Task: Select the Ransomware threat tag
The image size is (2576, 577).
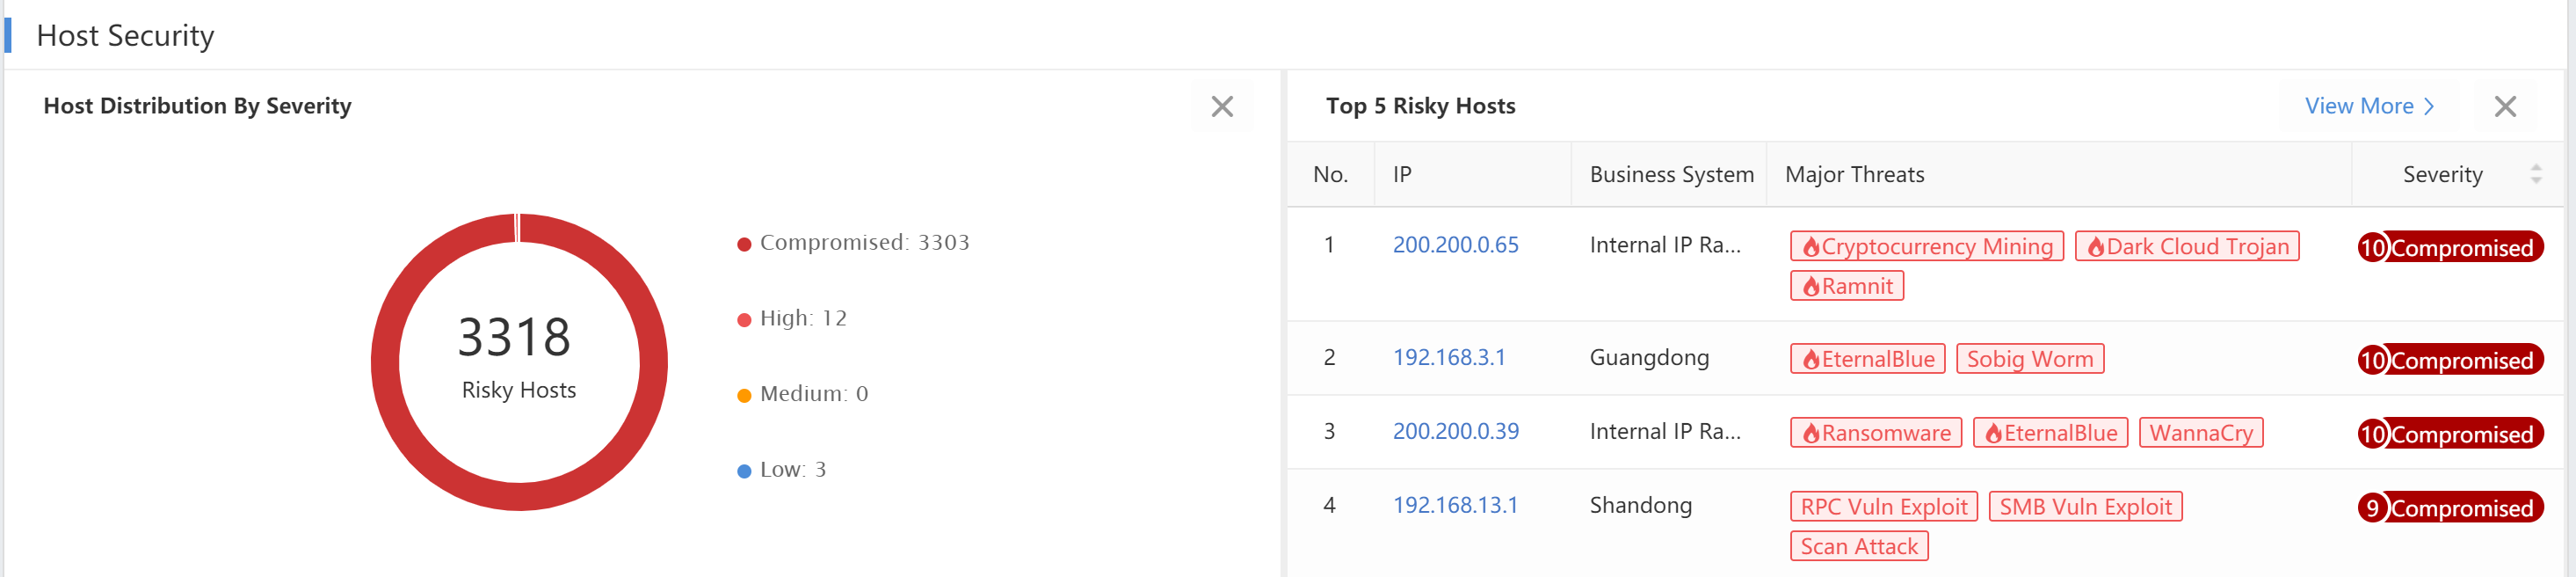Action: [1875, 434]
